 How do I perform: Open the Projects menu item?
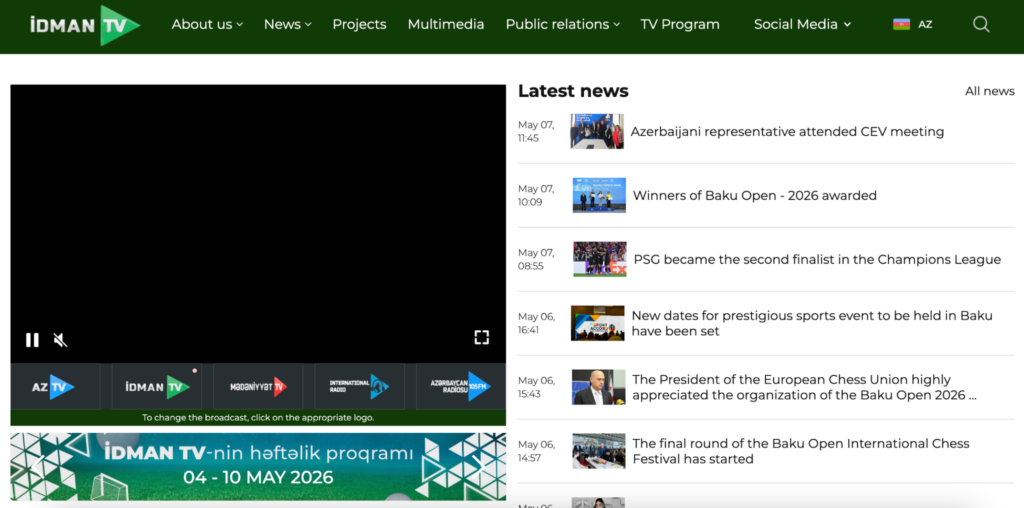pyautogui.click(x=359, y=25)
